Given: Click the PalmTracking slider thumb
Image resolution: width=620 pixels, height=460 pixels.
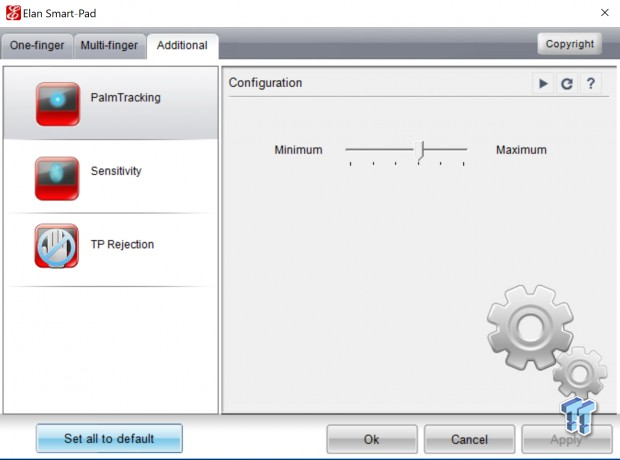Looking at the screenshot, I should [x=421, y=150].
